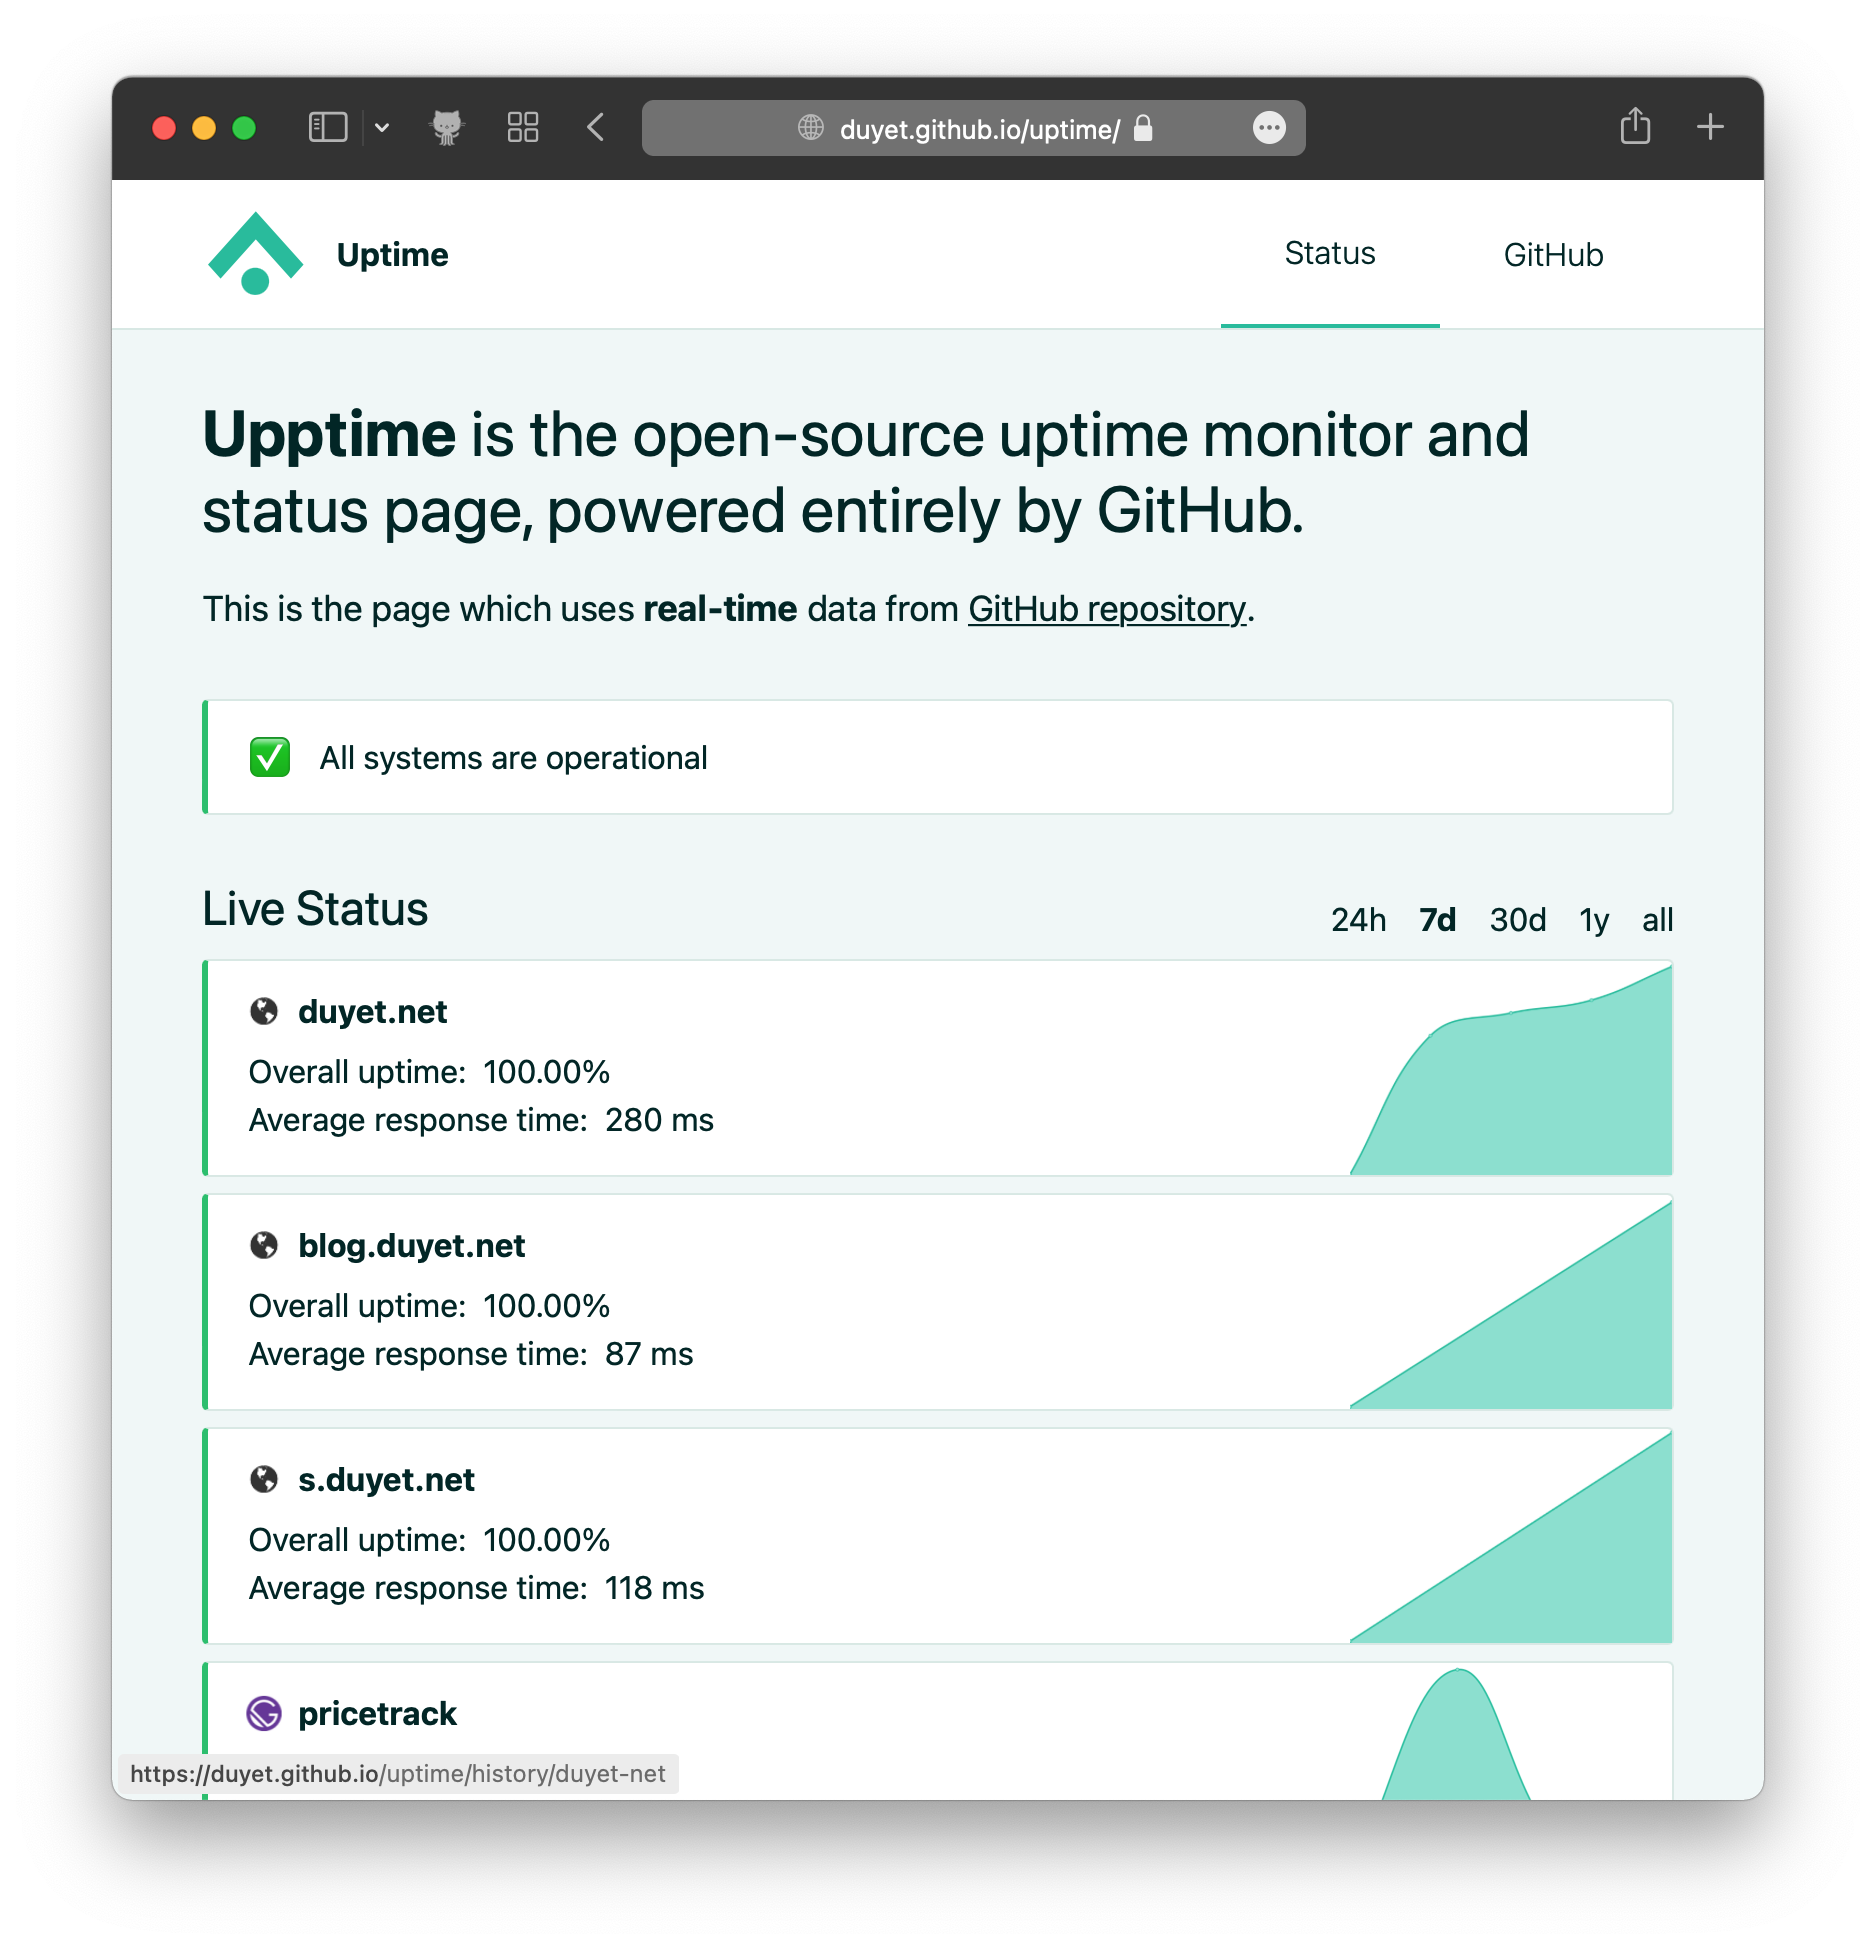
Task: Open page settings via the ellipsis in address bar
Action: 1268,127
